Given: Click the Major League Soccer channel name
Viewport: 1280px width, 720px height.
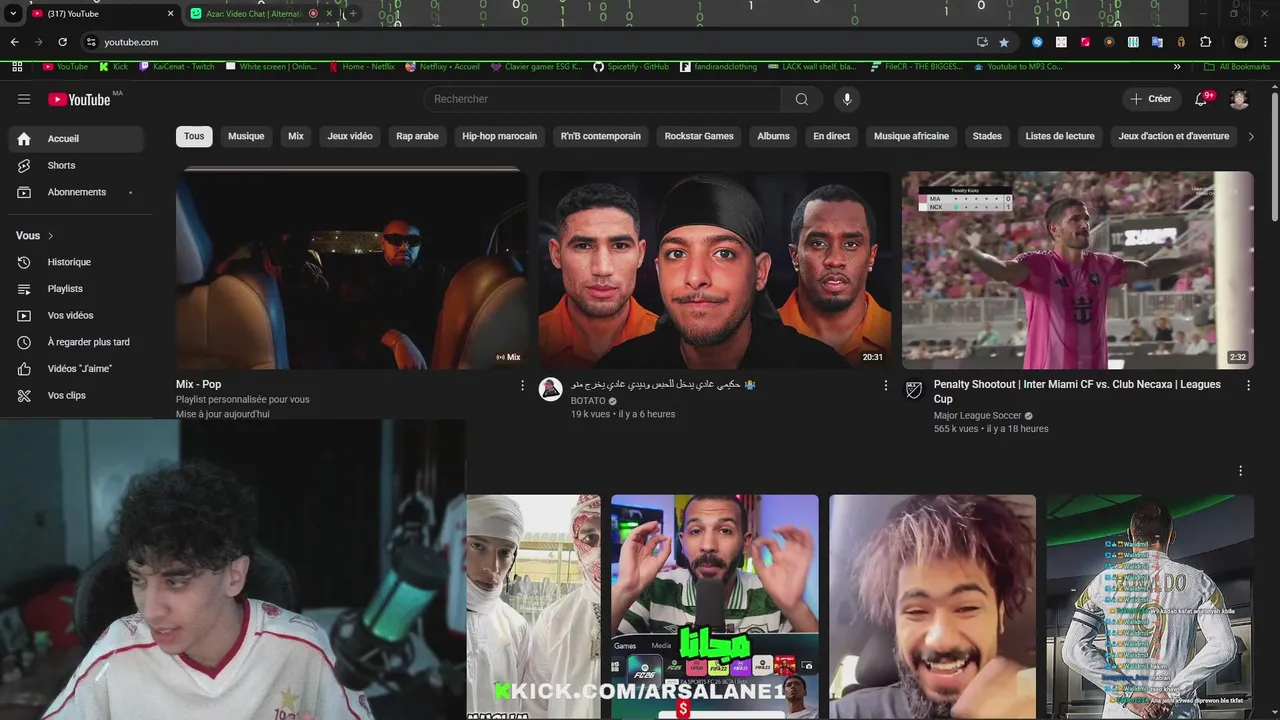Looking at the screenshot, I should [x=978, y=416].
